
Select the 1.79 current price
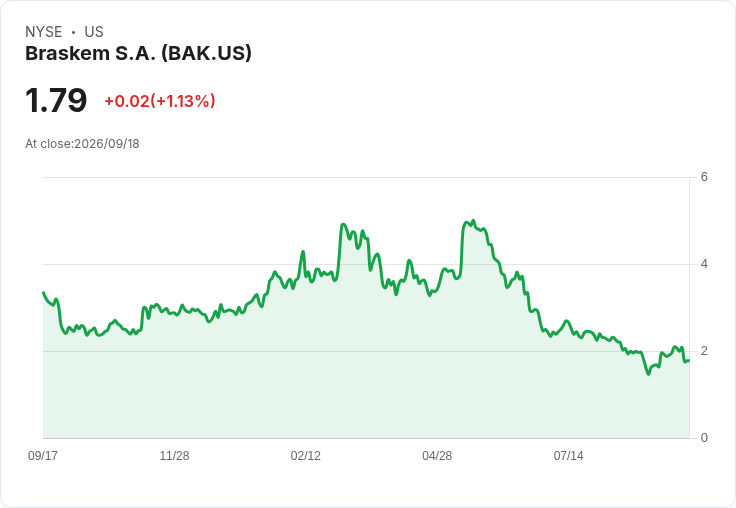pyautogui.click(x=56, y=100)
